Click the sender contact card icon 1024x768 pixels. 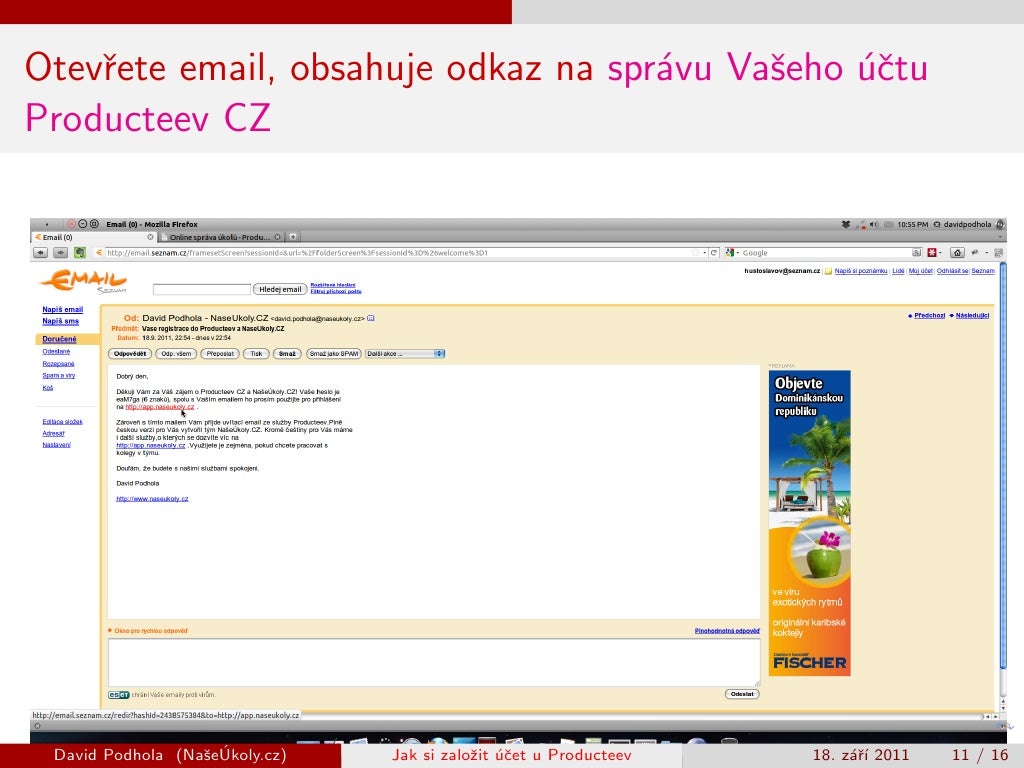click(371, 319)
